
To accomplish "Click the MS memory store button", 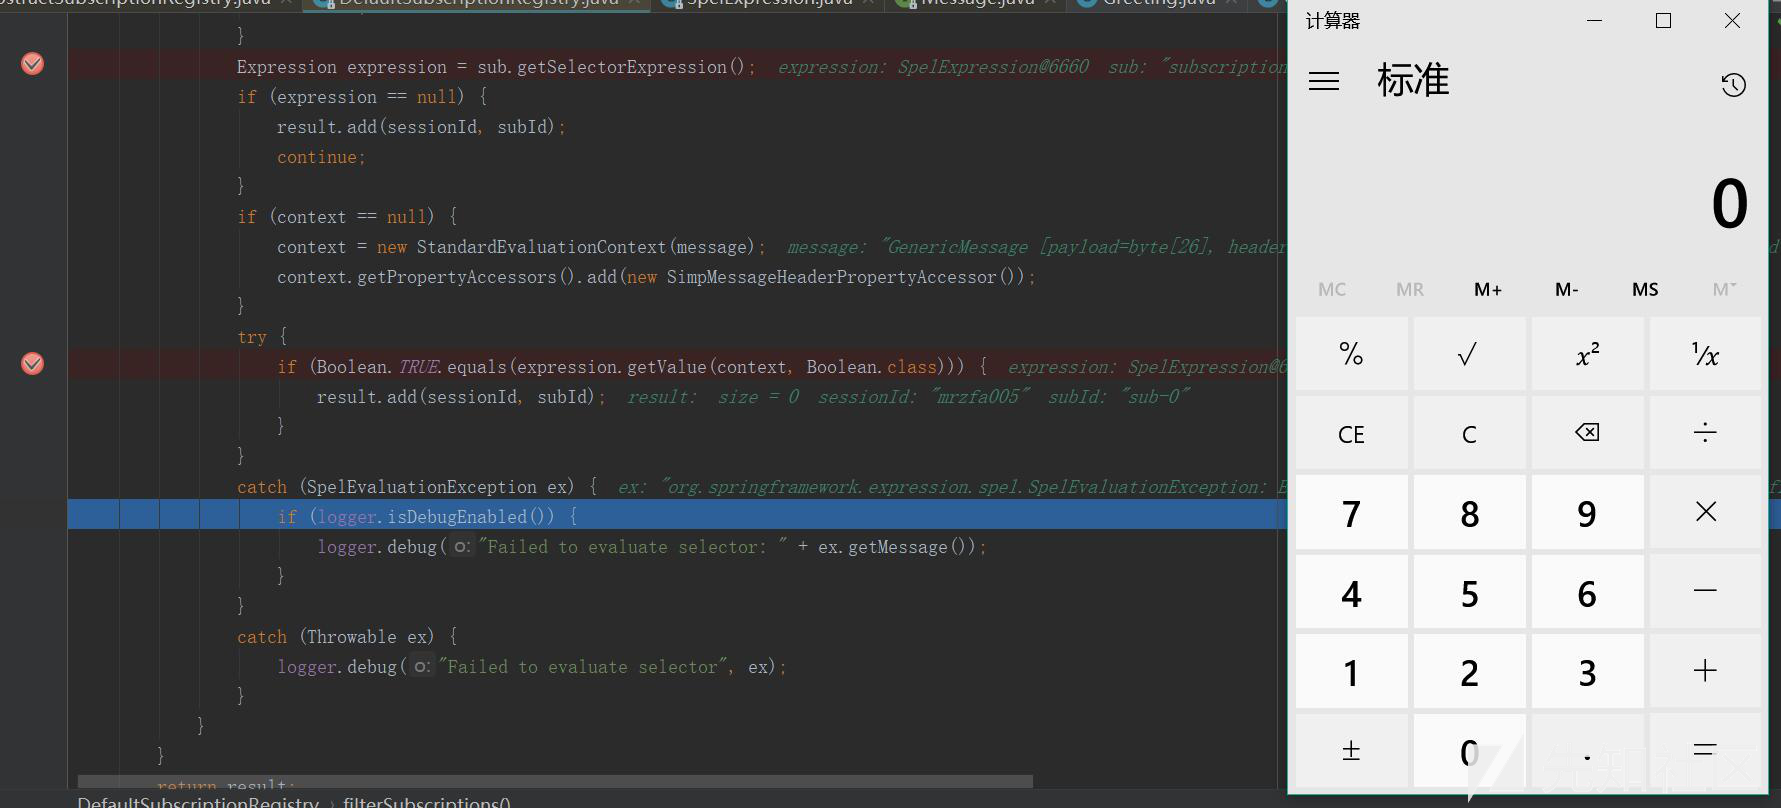I will [x=1645, y=289].
